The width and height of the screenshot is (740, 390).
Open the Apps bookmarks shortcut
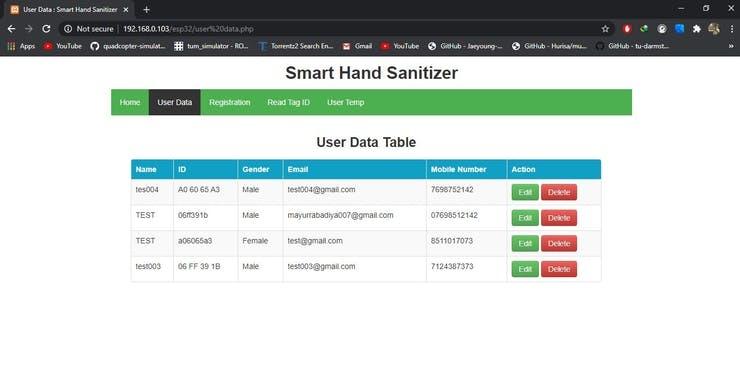(21, 46)
